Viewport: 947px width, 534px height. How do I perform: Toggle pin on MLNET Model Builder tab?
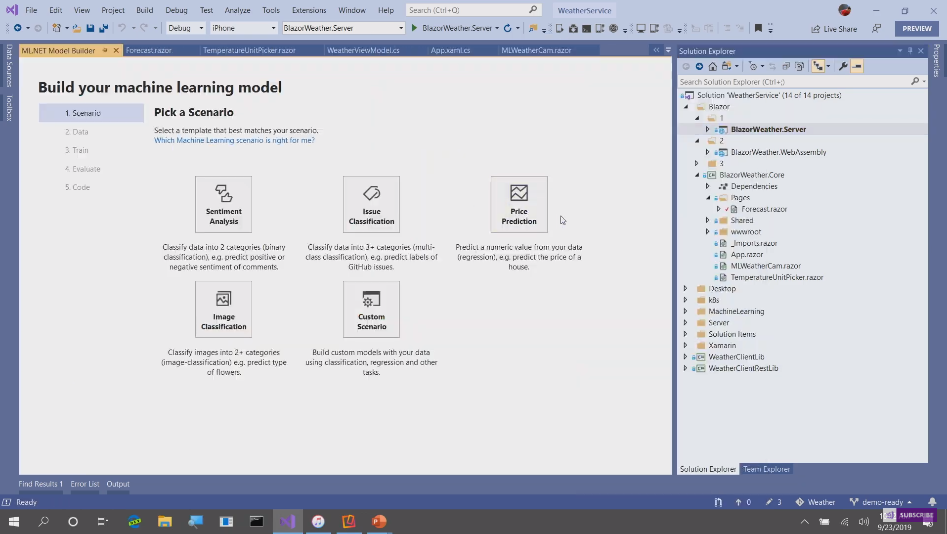[105, 50]
